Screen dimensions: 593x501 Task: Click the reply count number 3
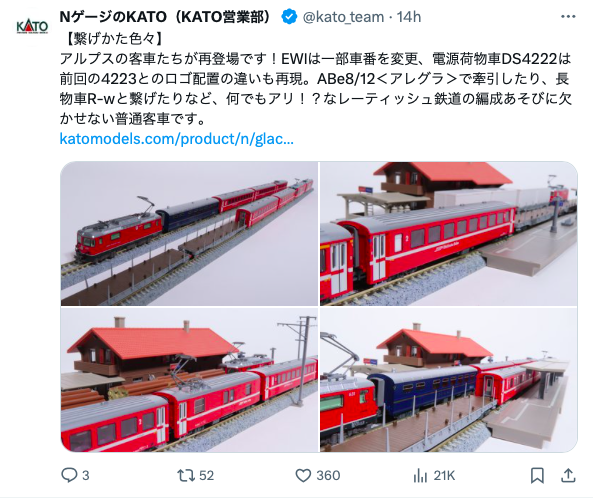point(85,475)
